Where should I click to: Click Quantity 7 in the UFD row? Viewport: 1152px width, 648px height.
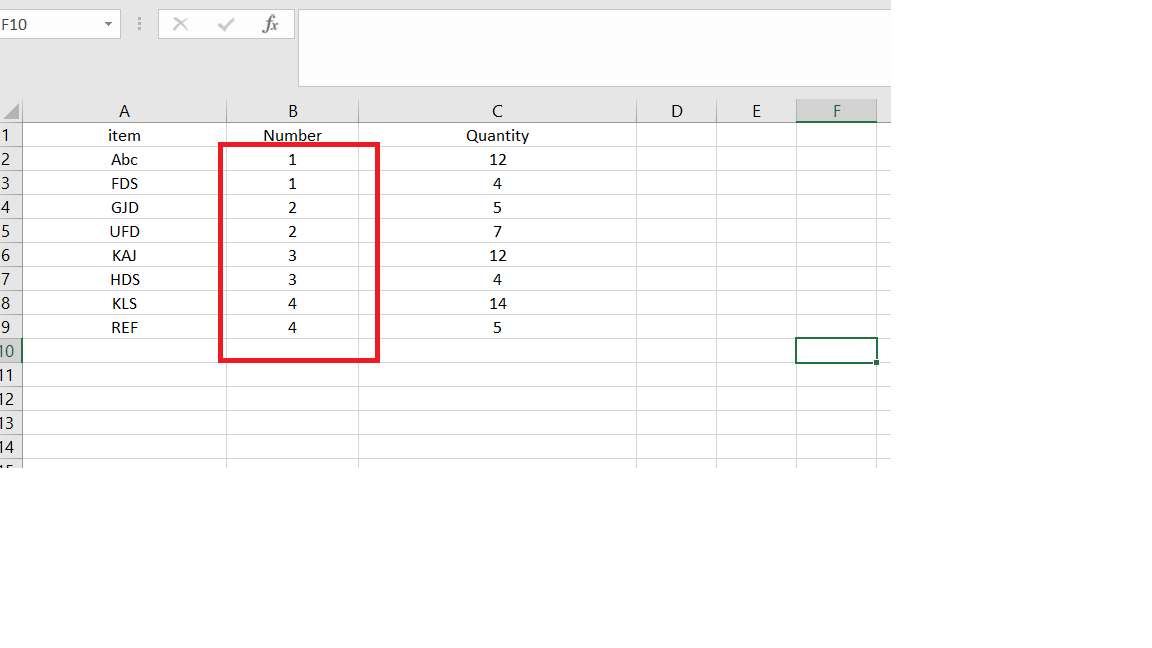tap(497, 231)
